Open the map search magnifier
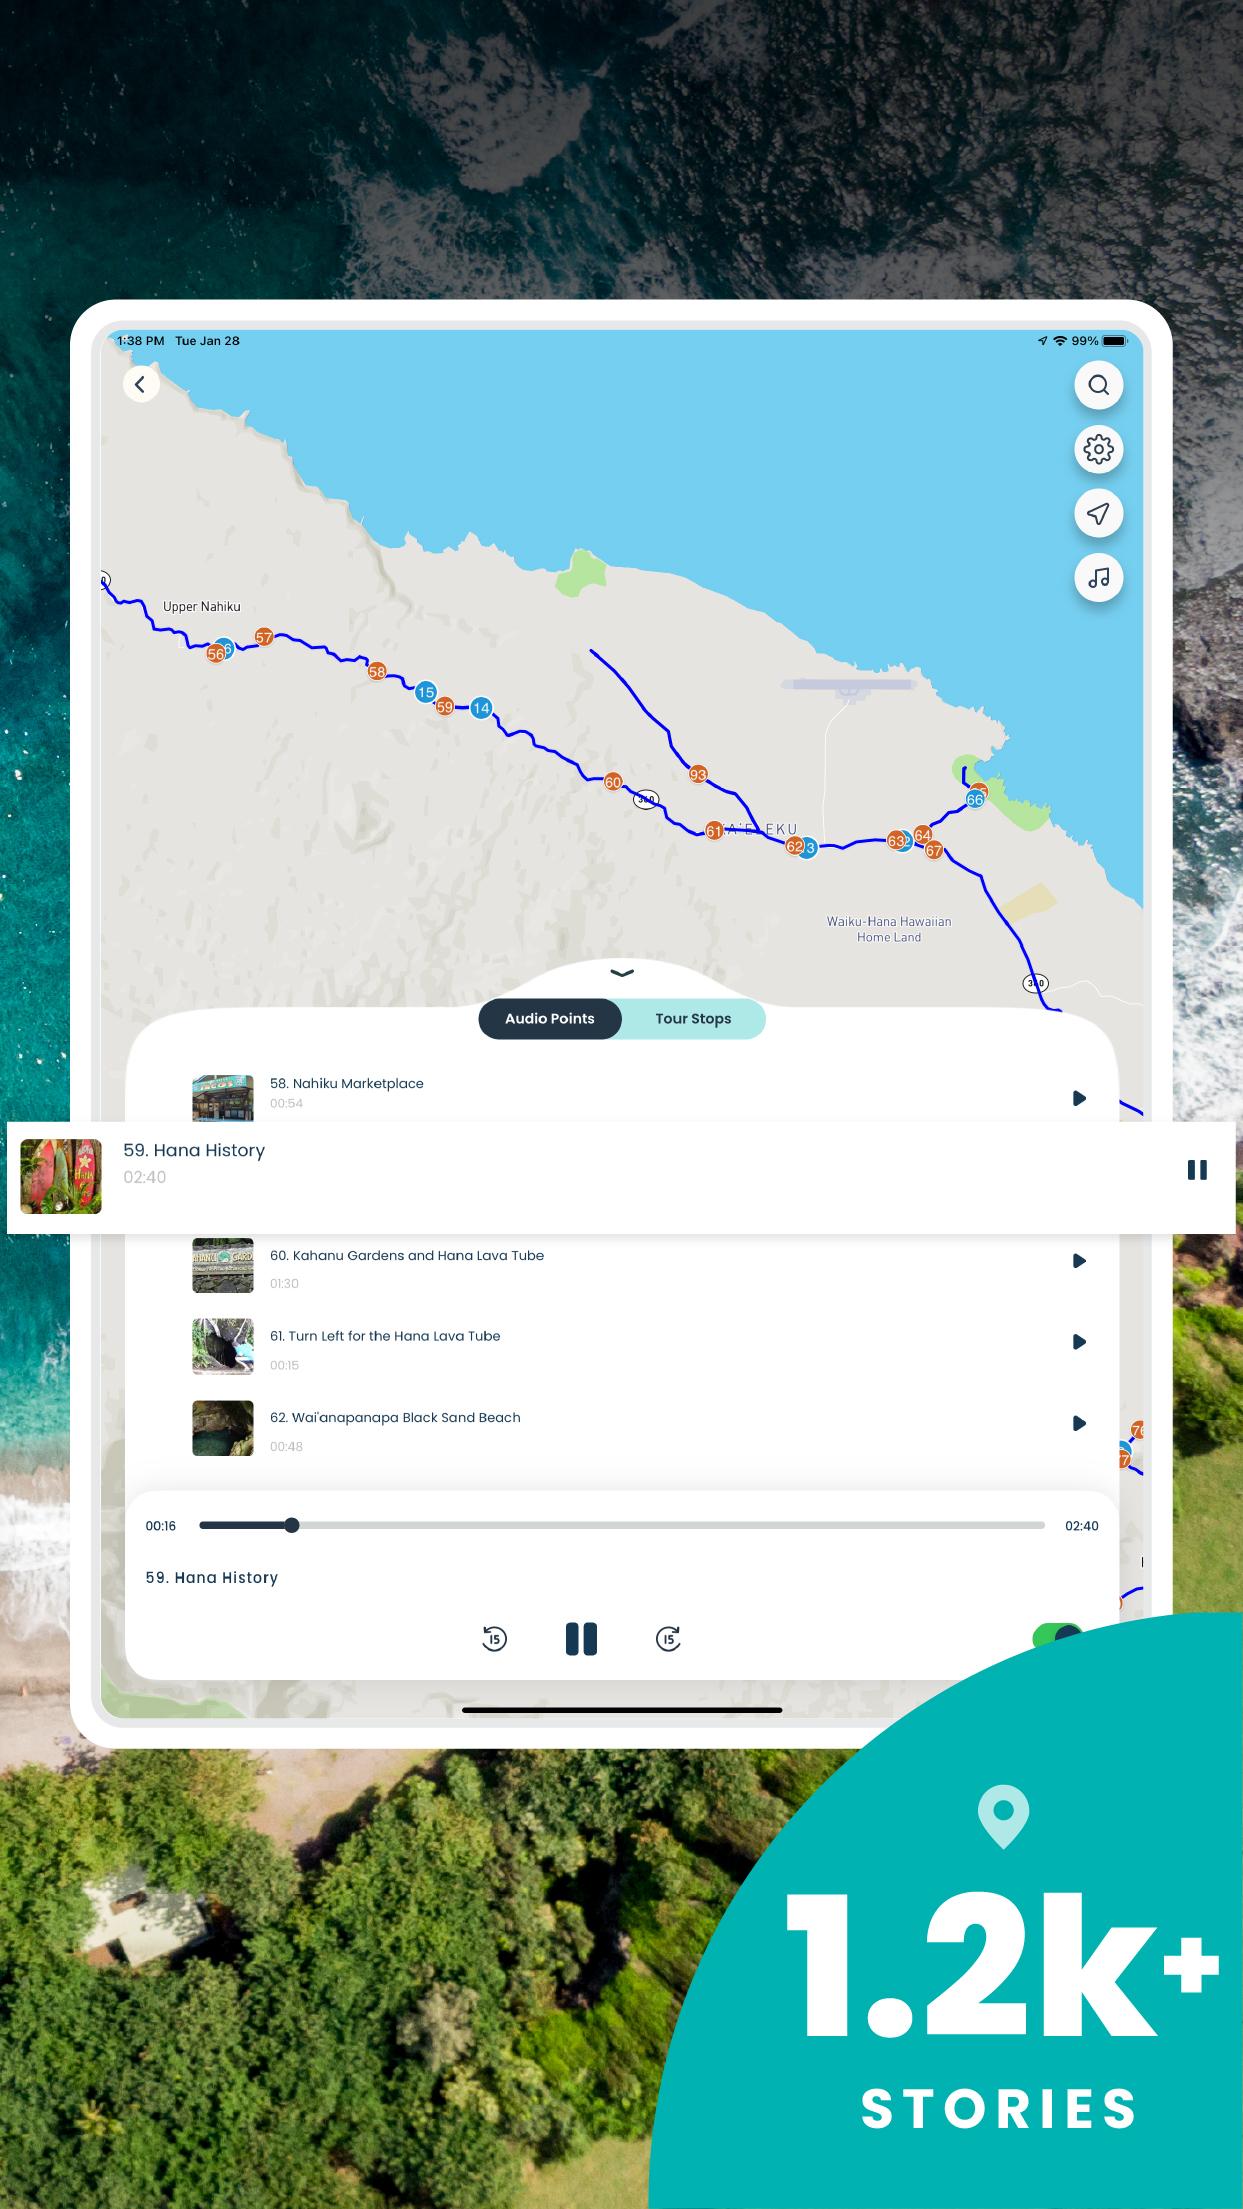This screenshot has height=2209, width=1243. point(1098,385)
